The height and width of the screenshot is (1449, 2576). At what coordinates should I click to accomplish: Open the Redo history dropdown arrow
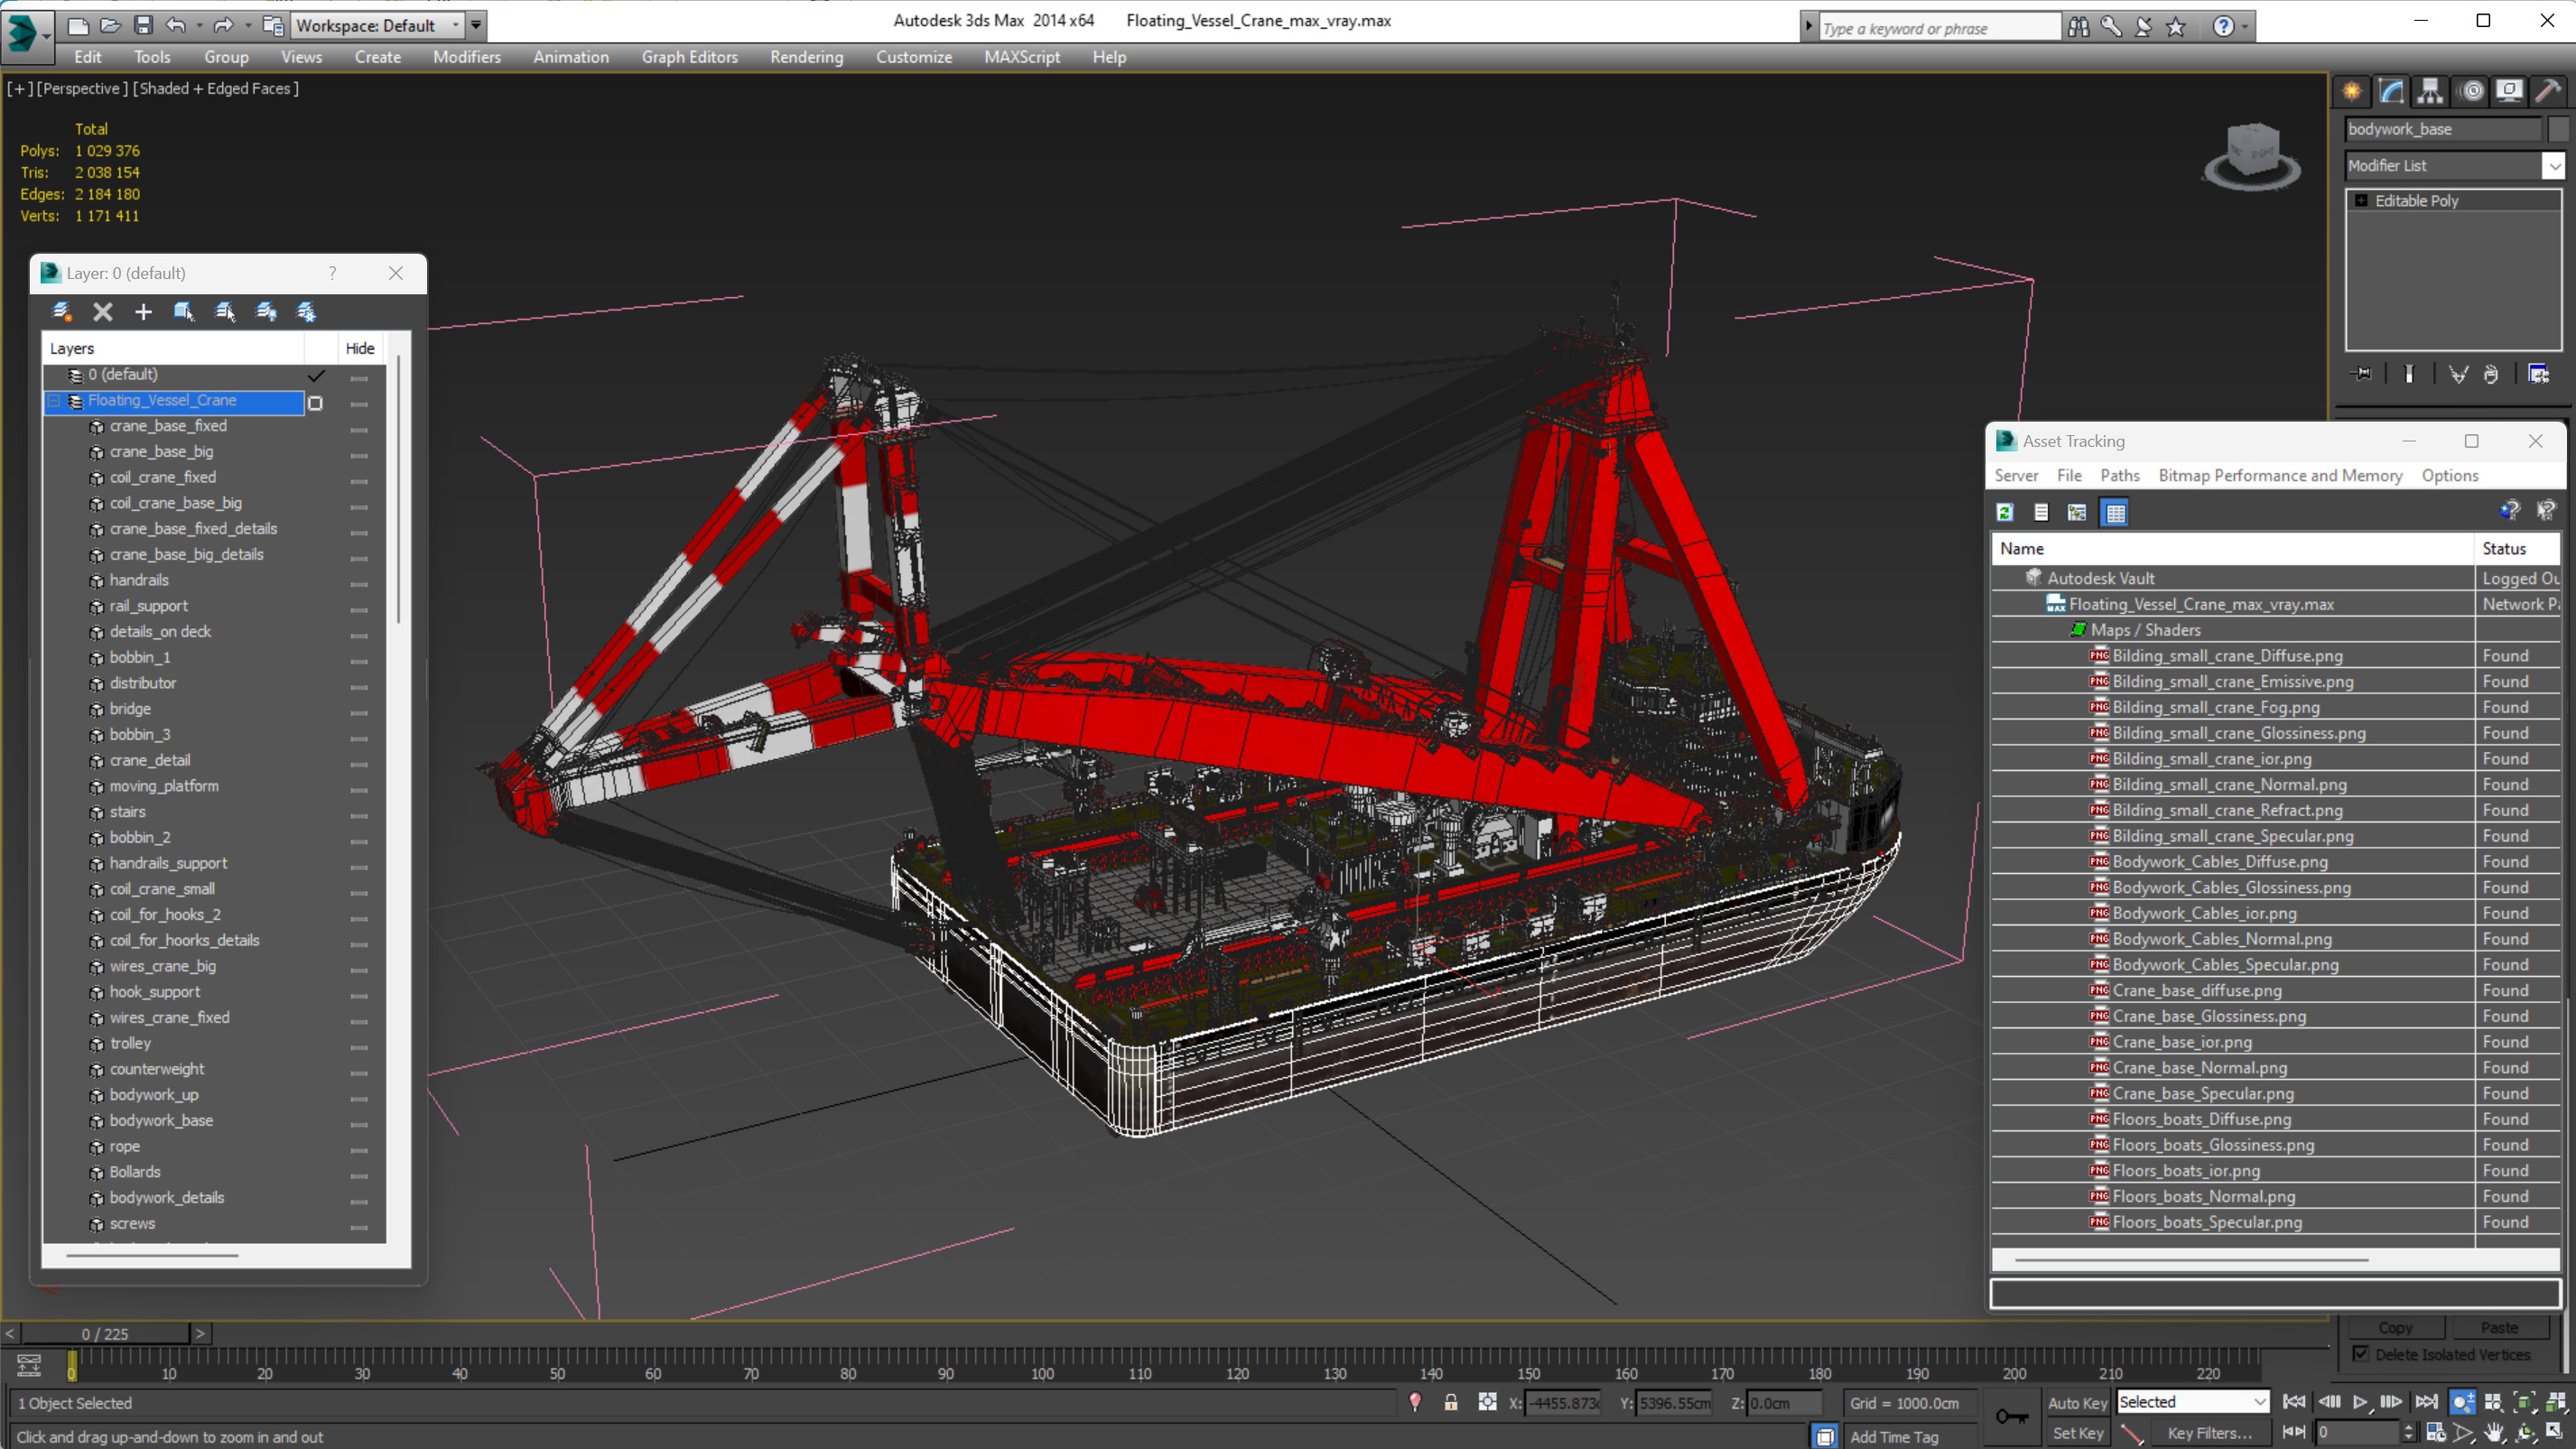pos(248,25)
